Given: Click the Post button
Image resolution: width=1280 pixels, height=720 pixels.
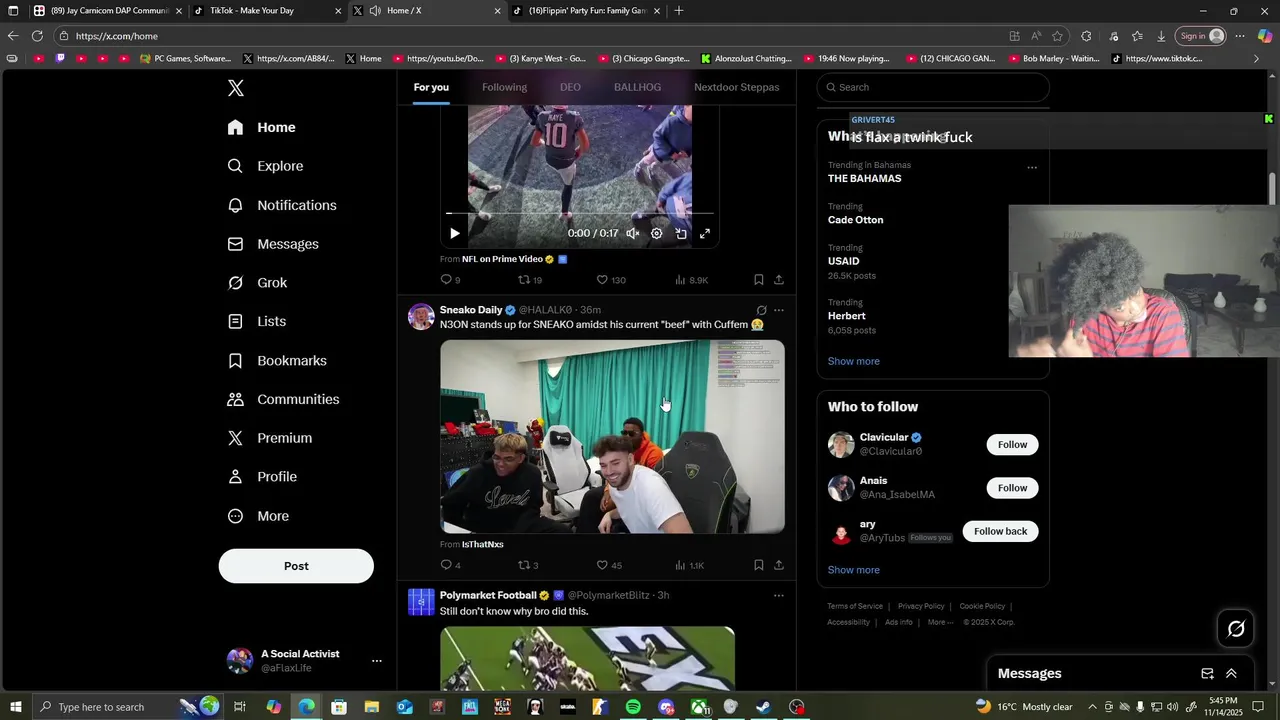Looking at the screenshot, I should click(296, 566).
